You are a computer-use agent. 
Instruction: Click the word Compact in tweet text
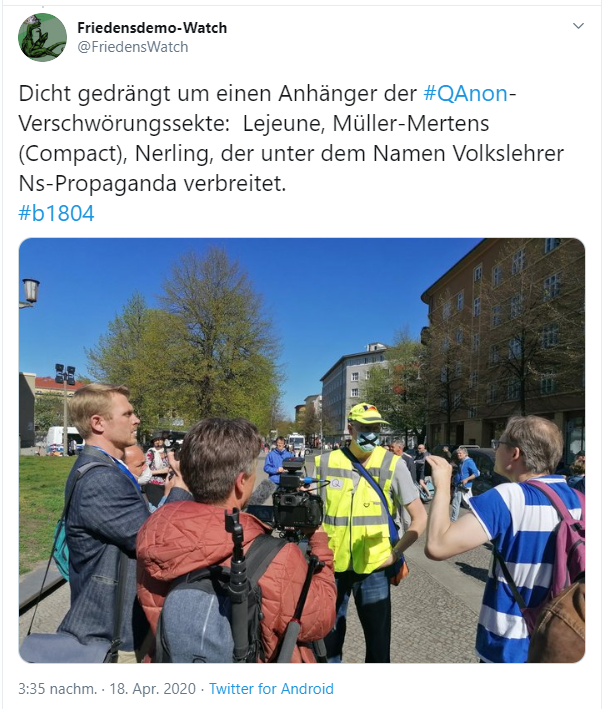point(70,154)
